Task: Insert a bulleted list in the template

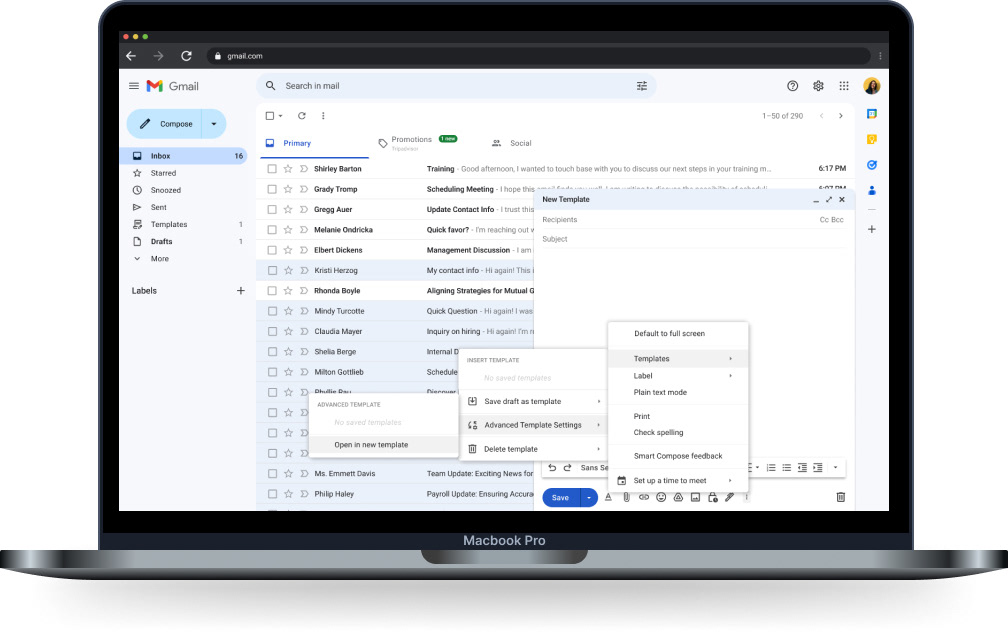Action: (787, 468)
